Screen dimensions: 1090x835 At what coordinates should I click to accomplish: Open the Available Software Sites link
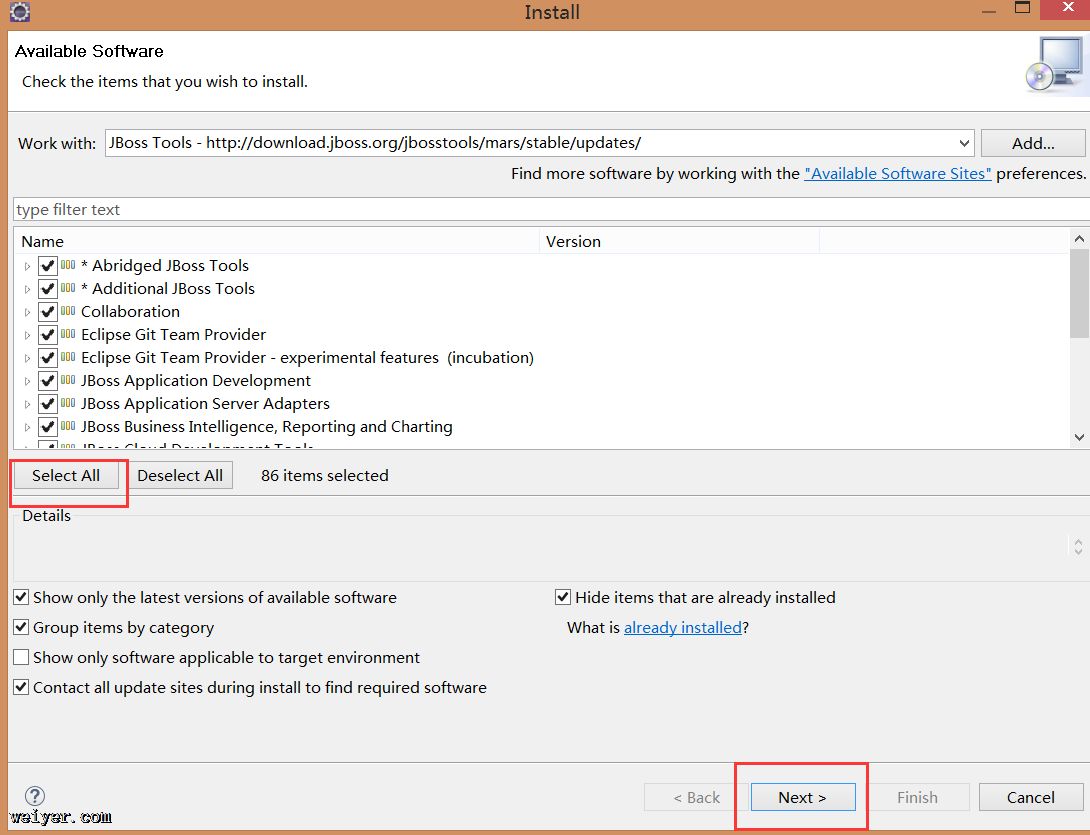(x=897, y=173)
